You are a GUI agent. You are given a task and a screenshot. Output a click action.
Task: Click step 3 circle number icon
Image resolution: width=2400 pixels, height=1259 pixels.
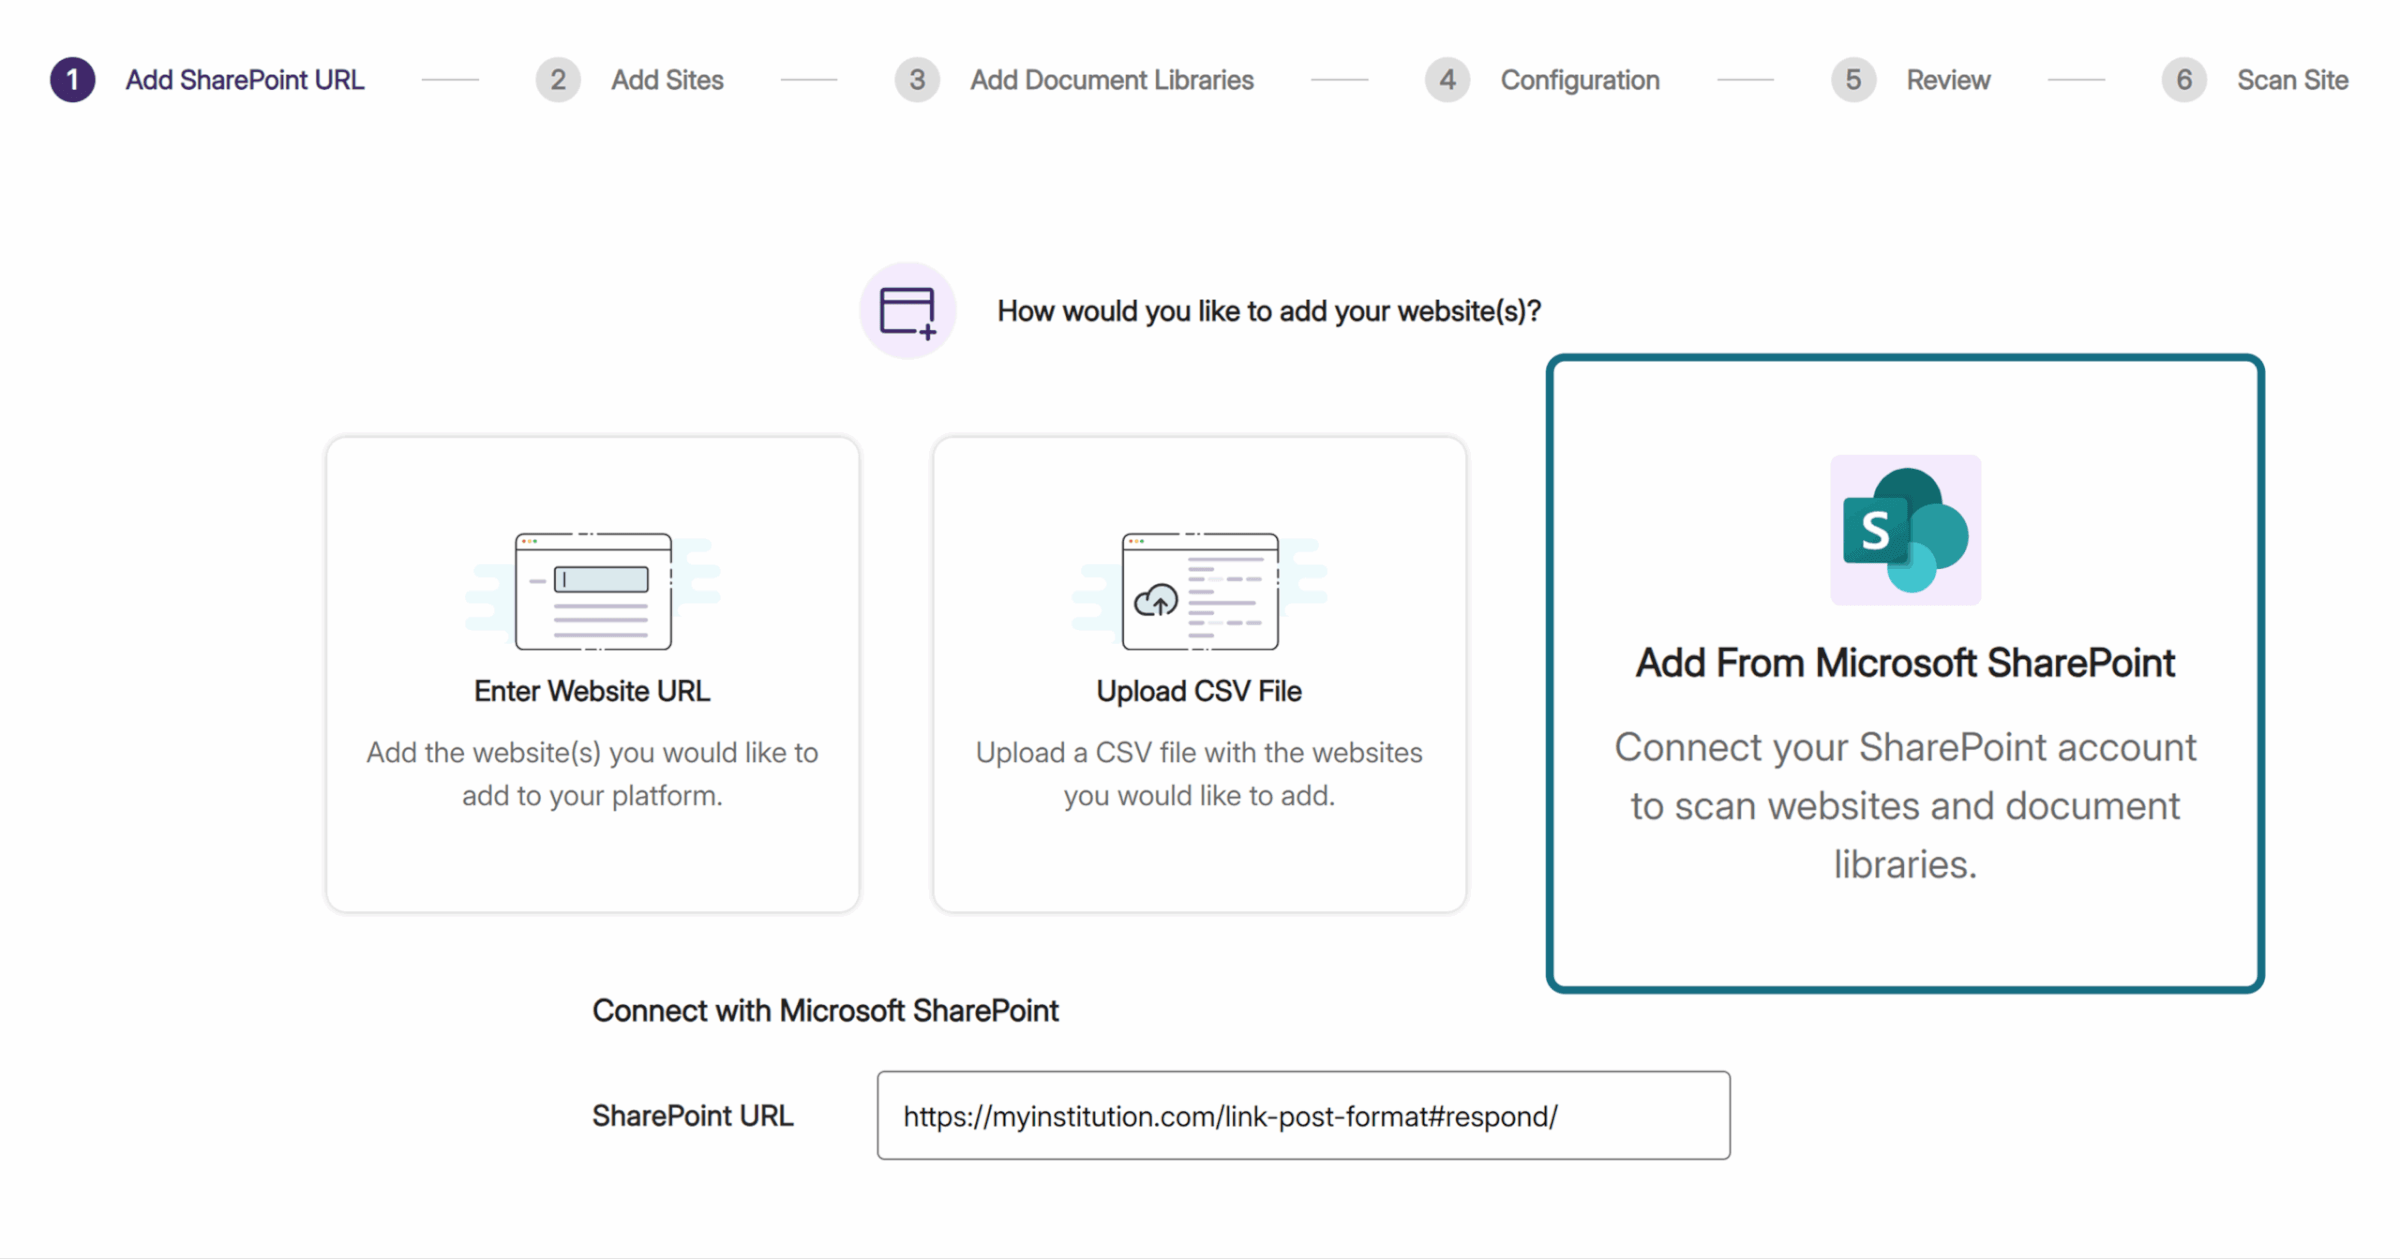916,80
